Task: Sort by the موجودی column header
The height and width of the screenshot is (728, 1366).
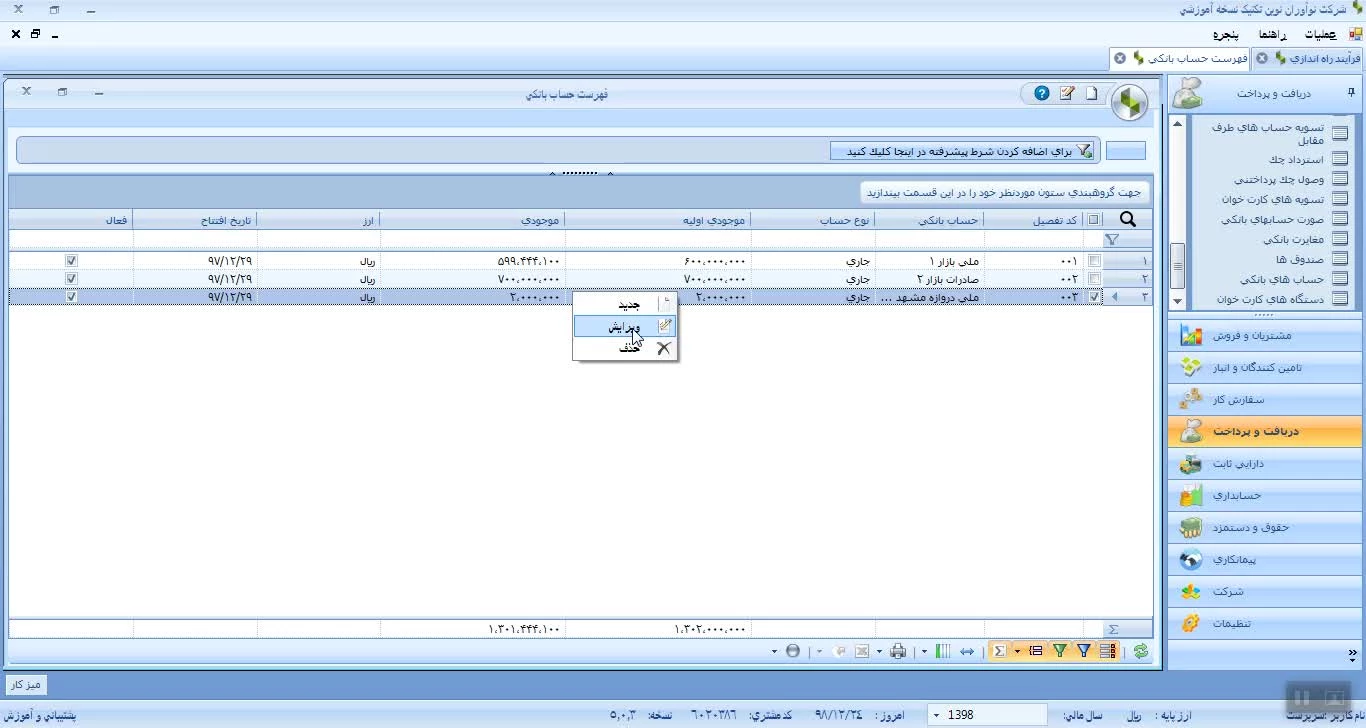Action: (x=472, y=220)
